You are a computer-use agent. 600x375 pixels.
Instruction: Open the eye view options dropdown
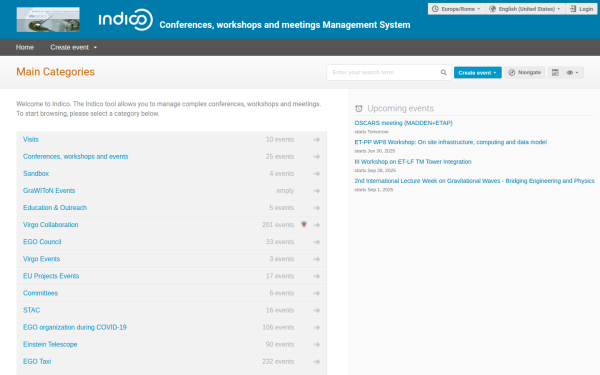[573, 72]
